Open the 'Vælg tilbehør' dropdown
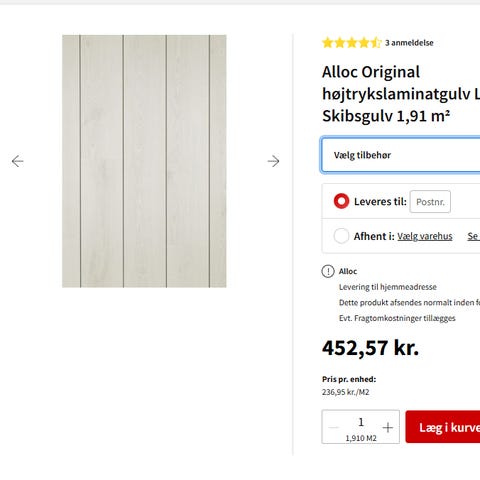Image resolution: width=480 pixels, height=480 pixels. (401, 155)
